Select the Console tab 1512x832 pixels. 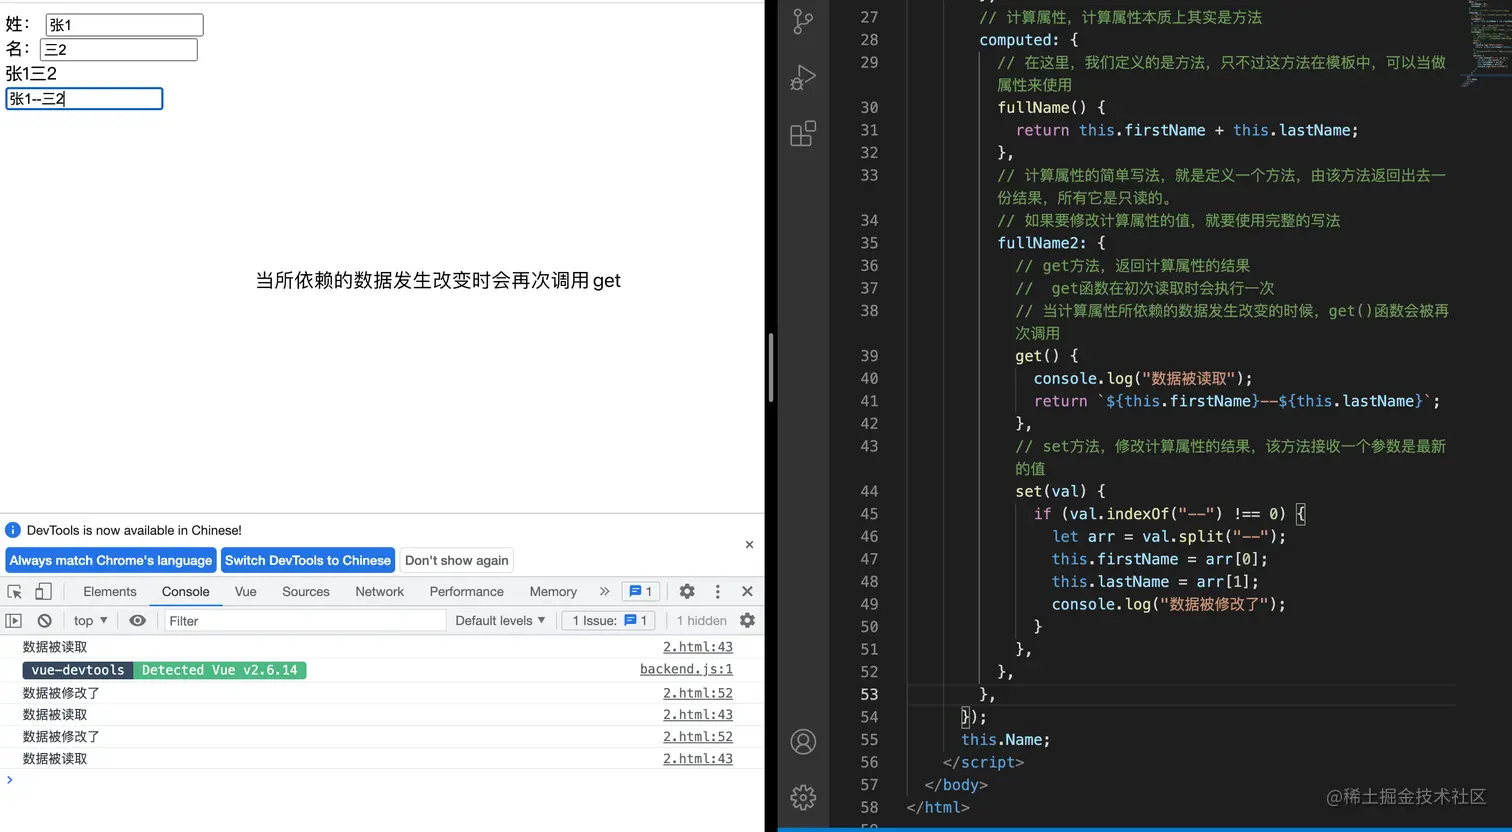[x=186, y=592]
